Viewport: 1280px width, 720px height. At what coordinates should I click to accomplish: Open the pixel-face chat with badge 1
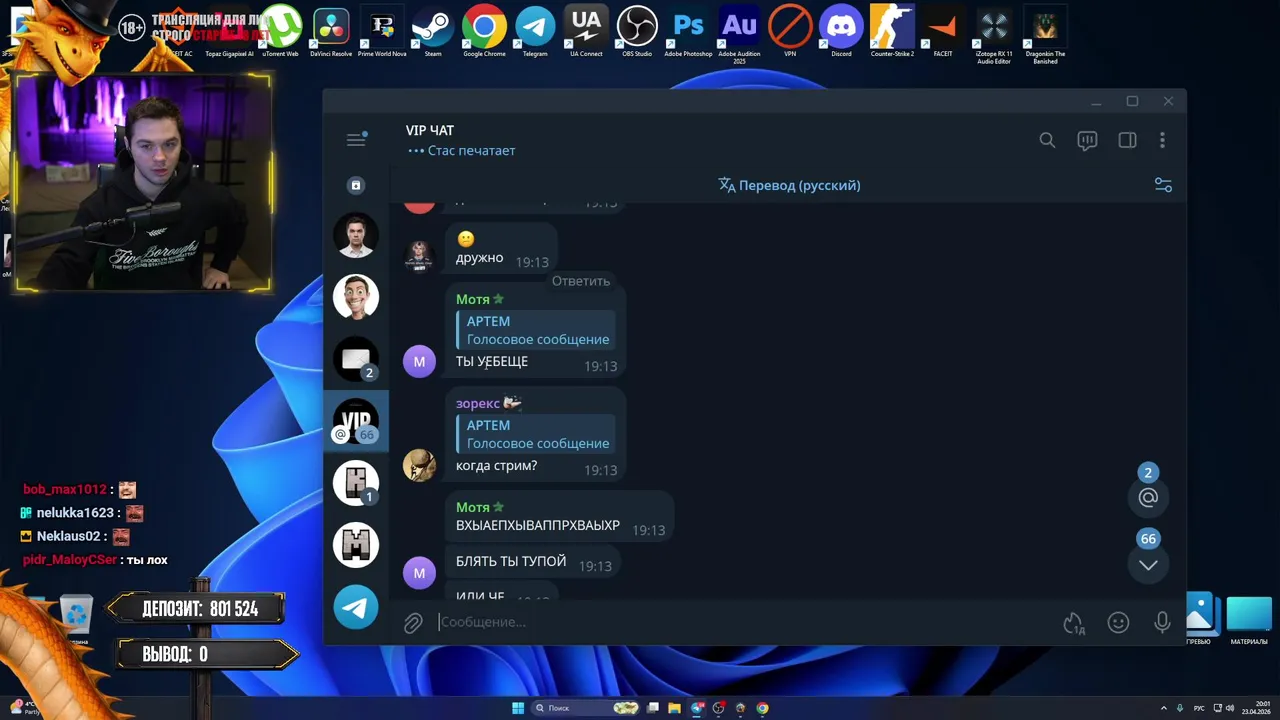356,483
